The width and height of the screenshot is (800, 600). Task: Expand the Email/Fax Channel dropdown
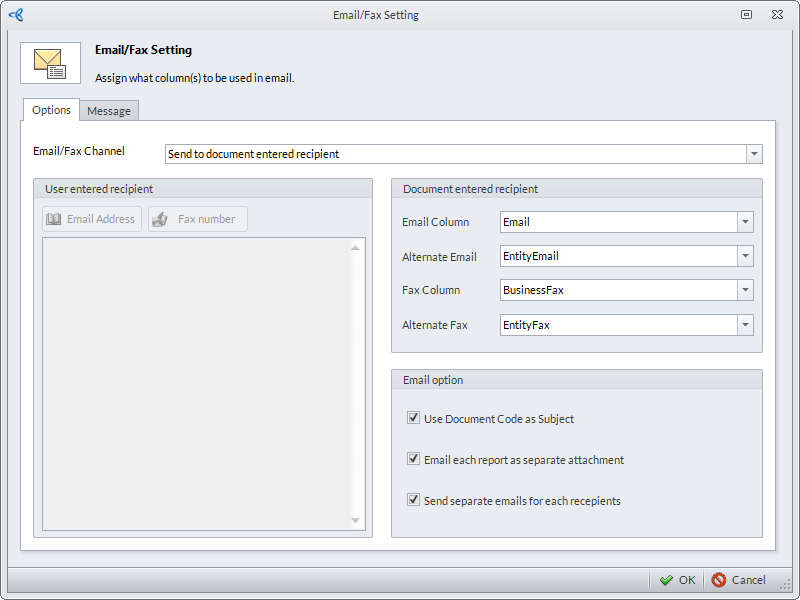point(754,154)
